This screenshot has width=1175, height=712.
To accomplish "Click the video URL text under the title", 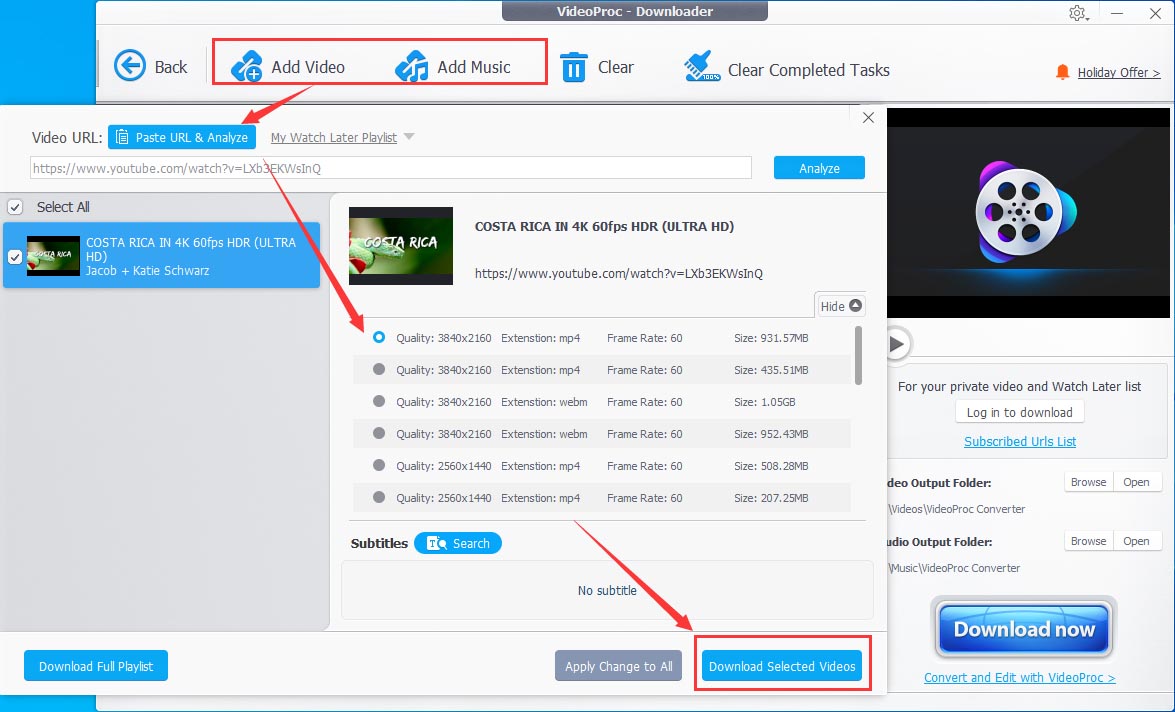I will tap(619, 274).
